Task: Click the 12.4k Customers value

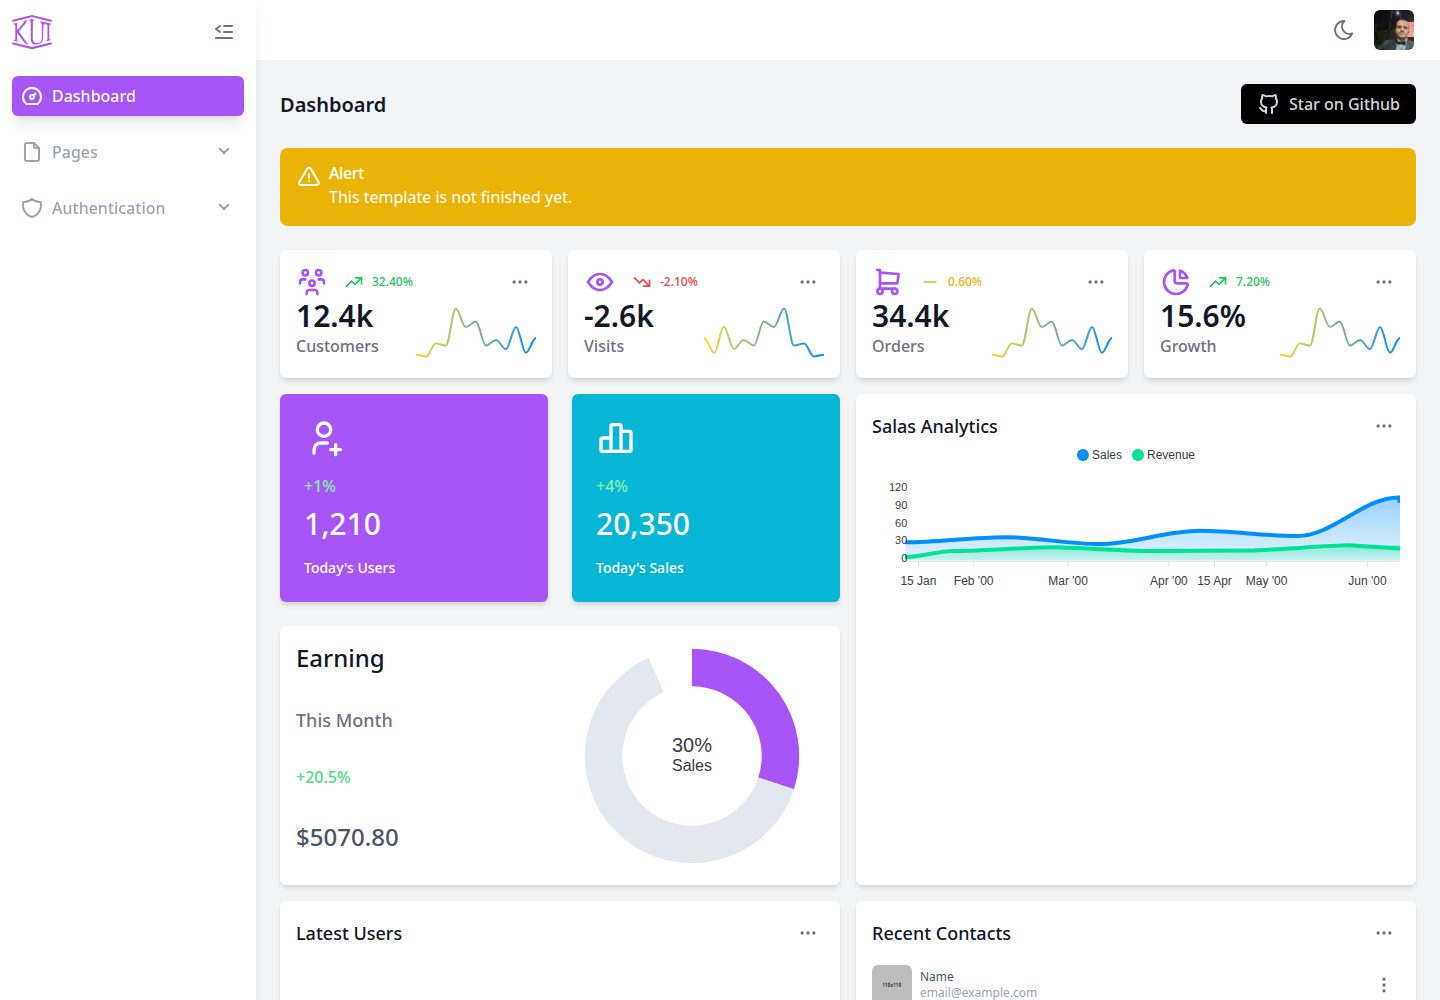Action: tap(335, 316)
